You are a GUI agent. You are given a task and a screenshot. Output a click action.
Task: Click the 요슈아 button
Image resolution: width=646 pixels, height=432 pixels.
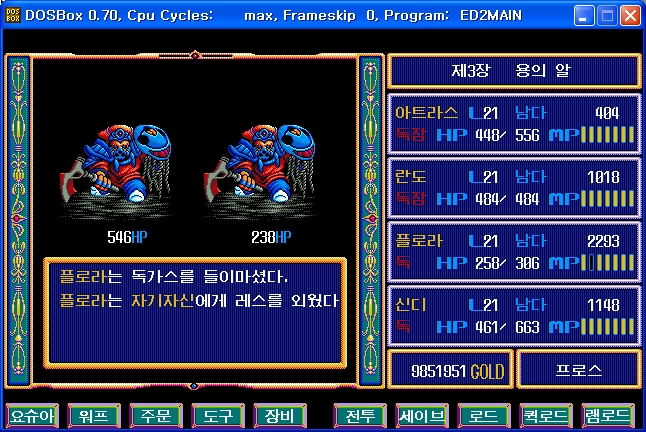[32, 416]
